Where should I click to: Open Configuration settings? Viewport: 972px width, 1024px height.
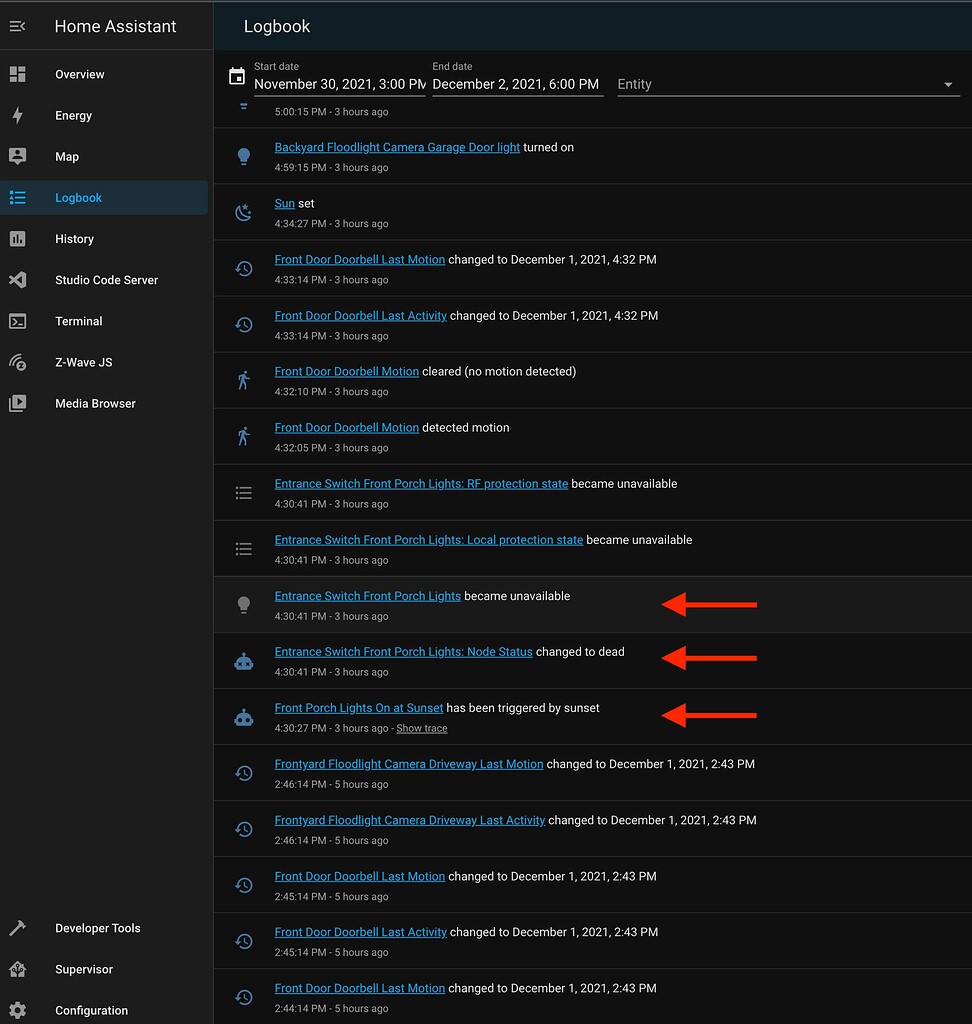17,1010
